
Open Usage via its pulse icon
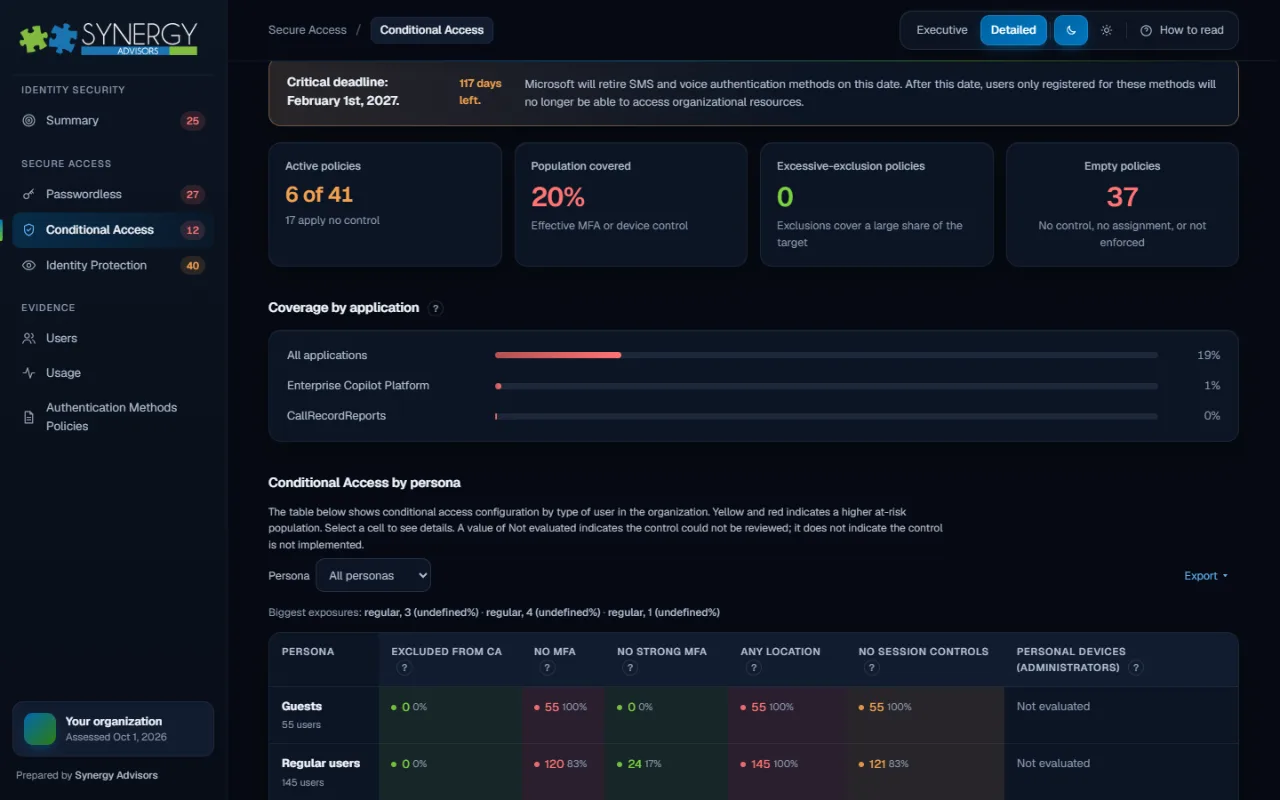click(x=28, y=373)
